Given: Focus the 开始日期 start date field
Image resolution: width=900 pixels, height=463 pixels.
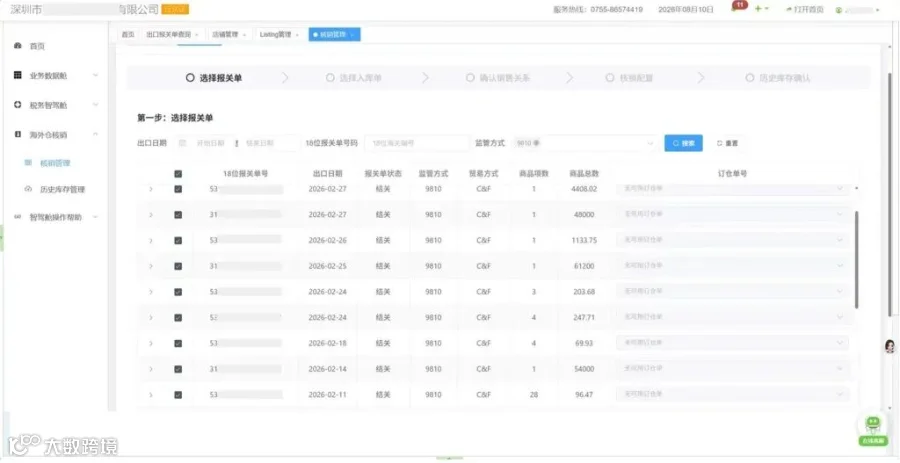Looking at the screenshot, I should 212,143.
